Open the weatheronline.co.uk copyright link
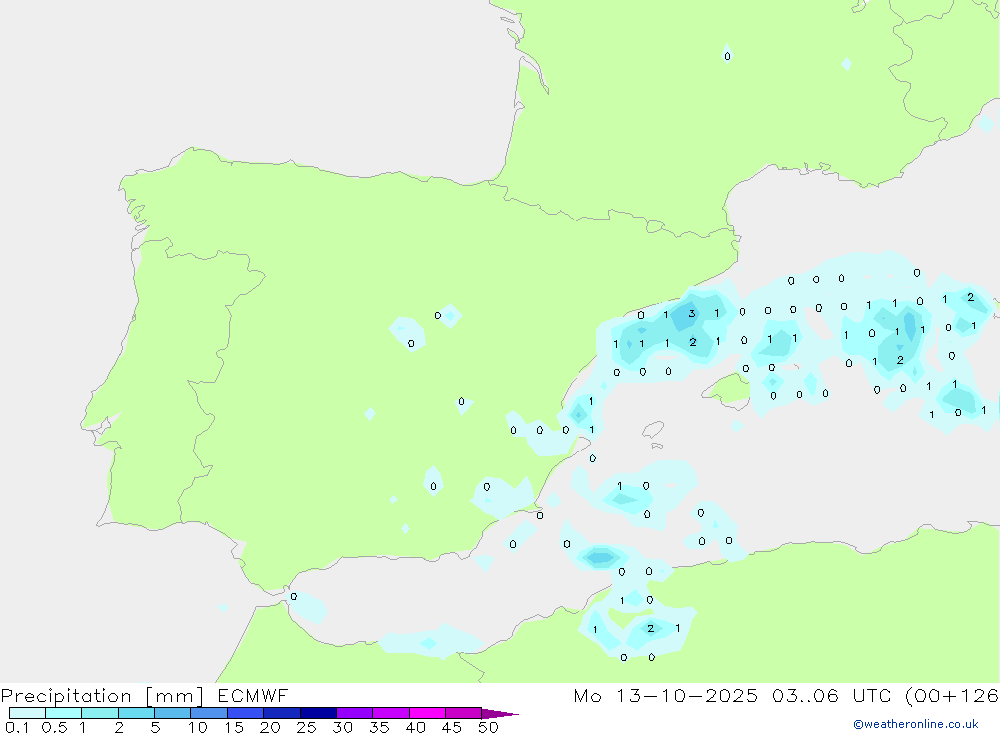This screenshot has width=1000, height=733. coord(915,724)
